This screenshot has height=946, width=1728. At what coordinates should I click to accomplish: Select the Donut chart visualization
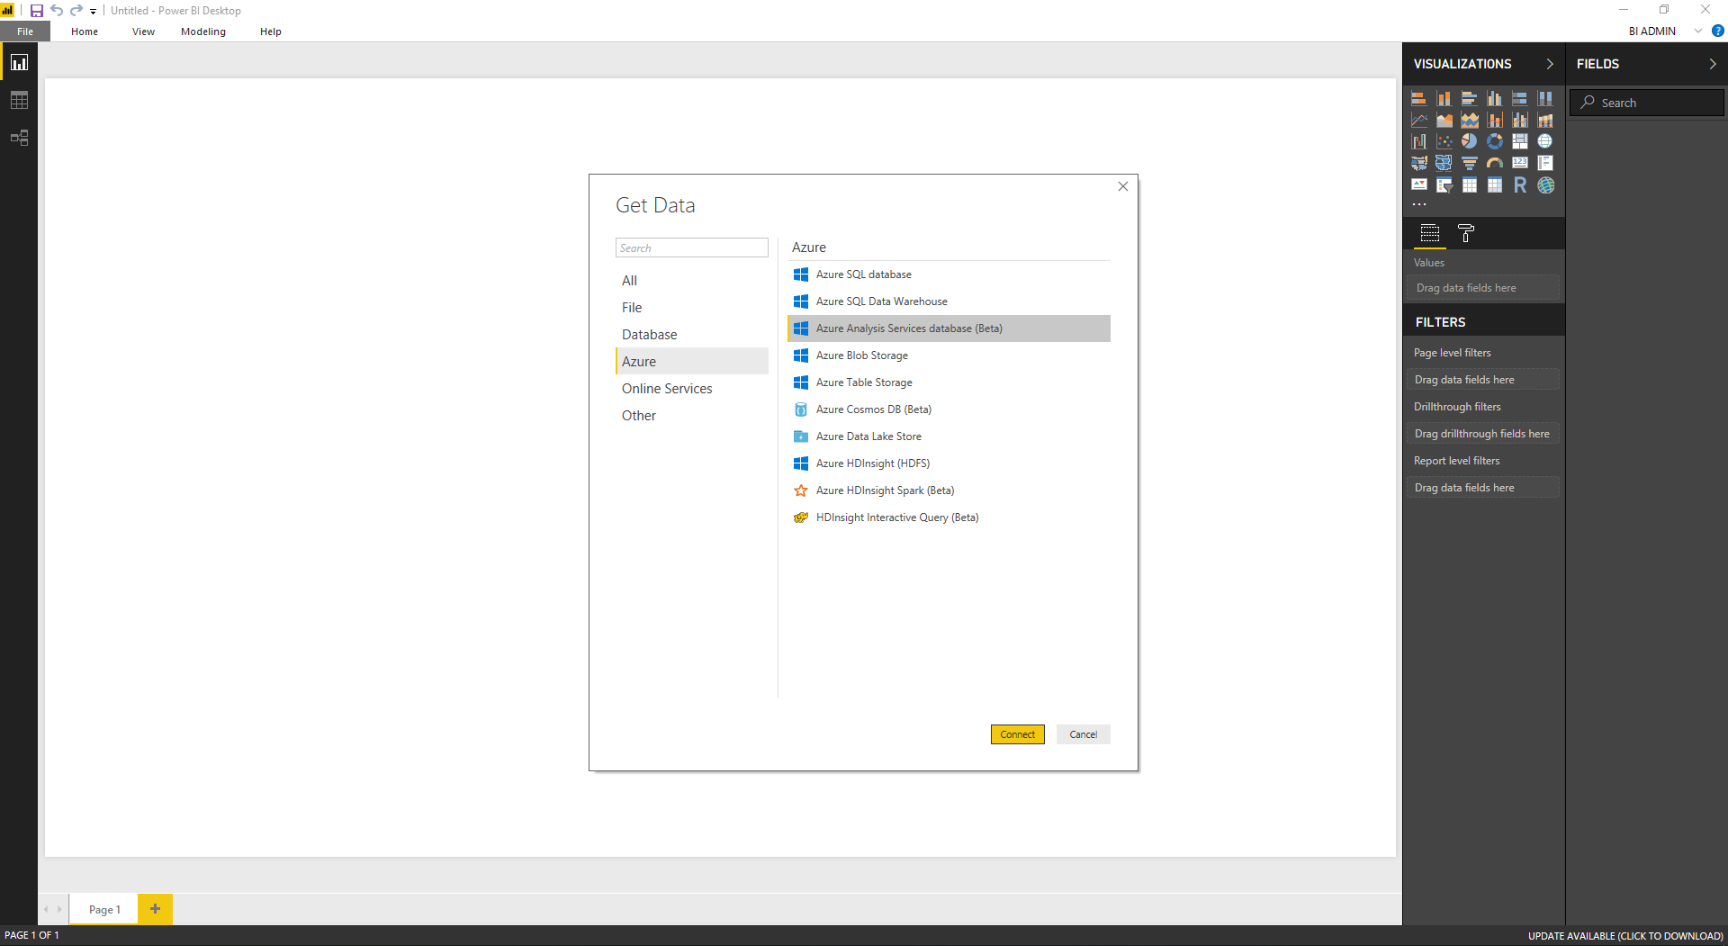(1495, 141)
